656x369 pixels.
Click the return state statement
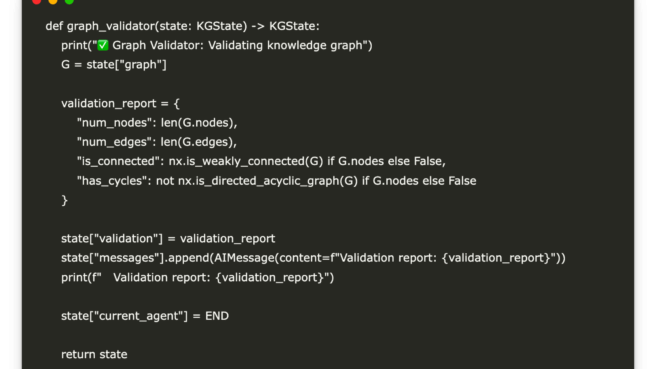click(x=94, y=354)
